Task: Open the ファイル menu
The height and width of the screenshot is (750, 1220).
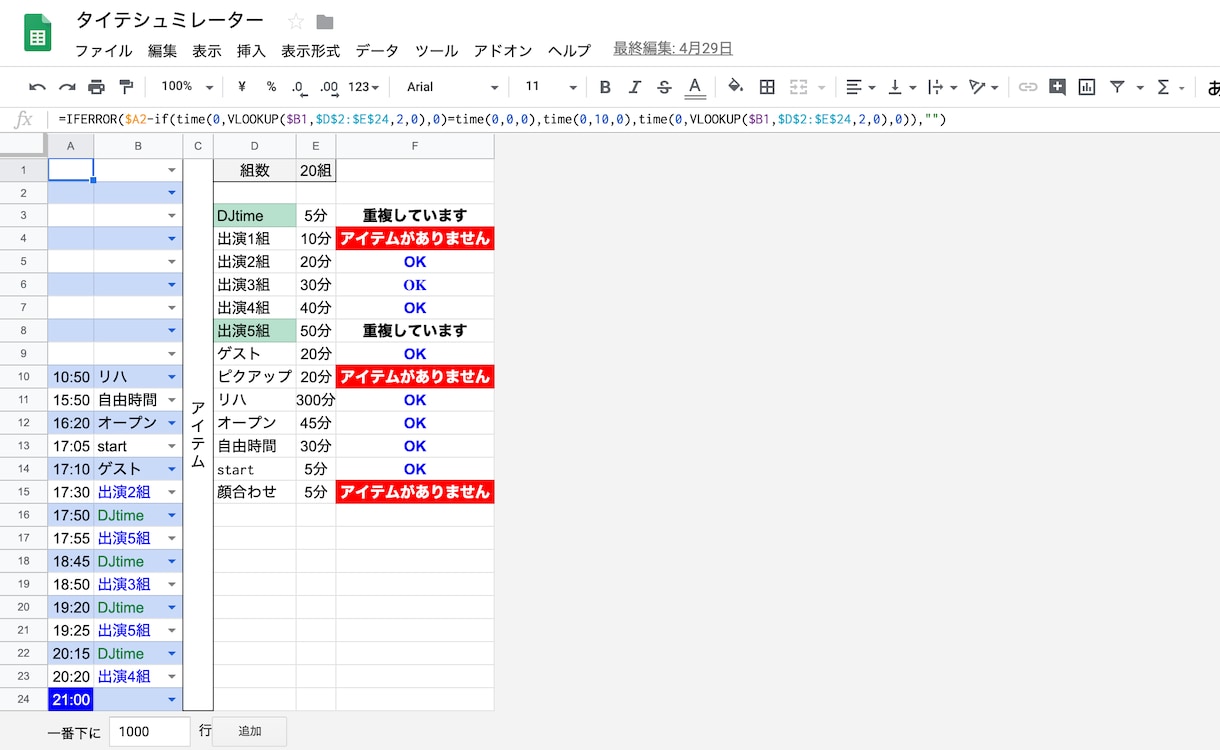Action: pos(104,51)
